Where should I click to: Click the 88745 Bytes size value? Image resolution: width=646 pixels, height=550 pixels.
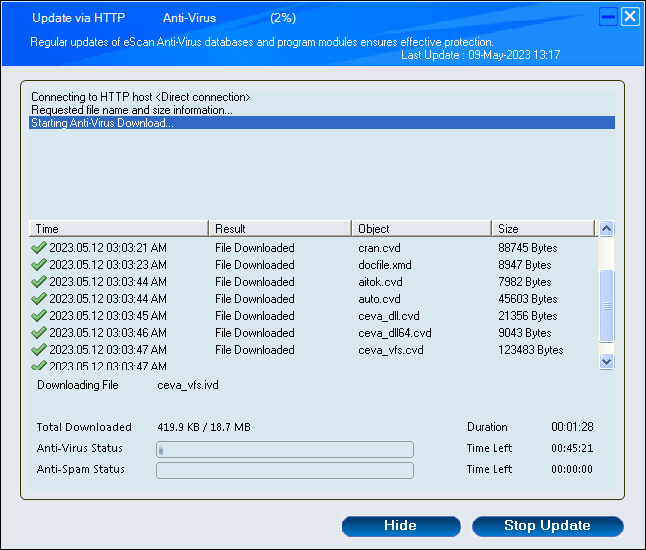[528, 248]
